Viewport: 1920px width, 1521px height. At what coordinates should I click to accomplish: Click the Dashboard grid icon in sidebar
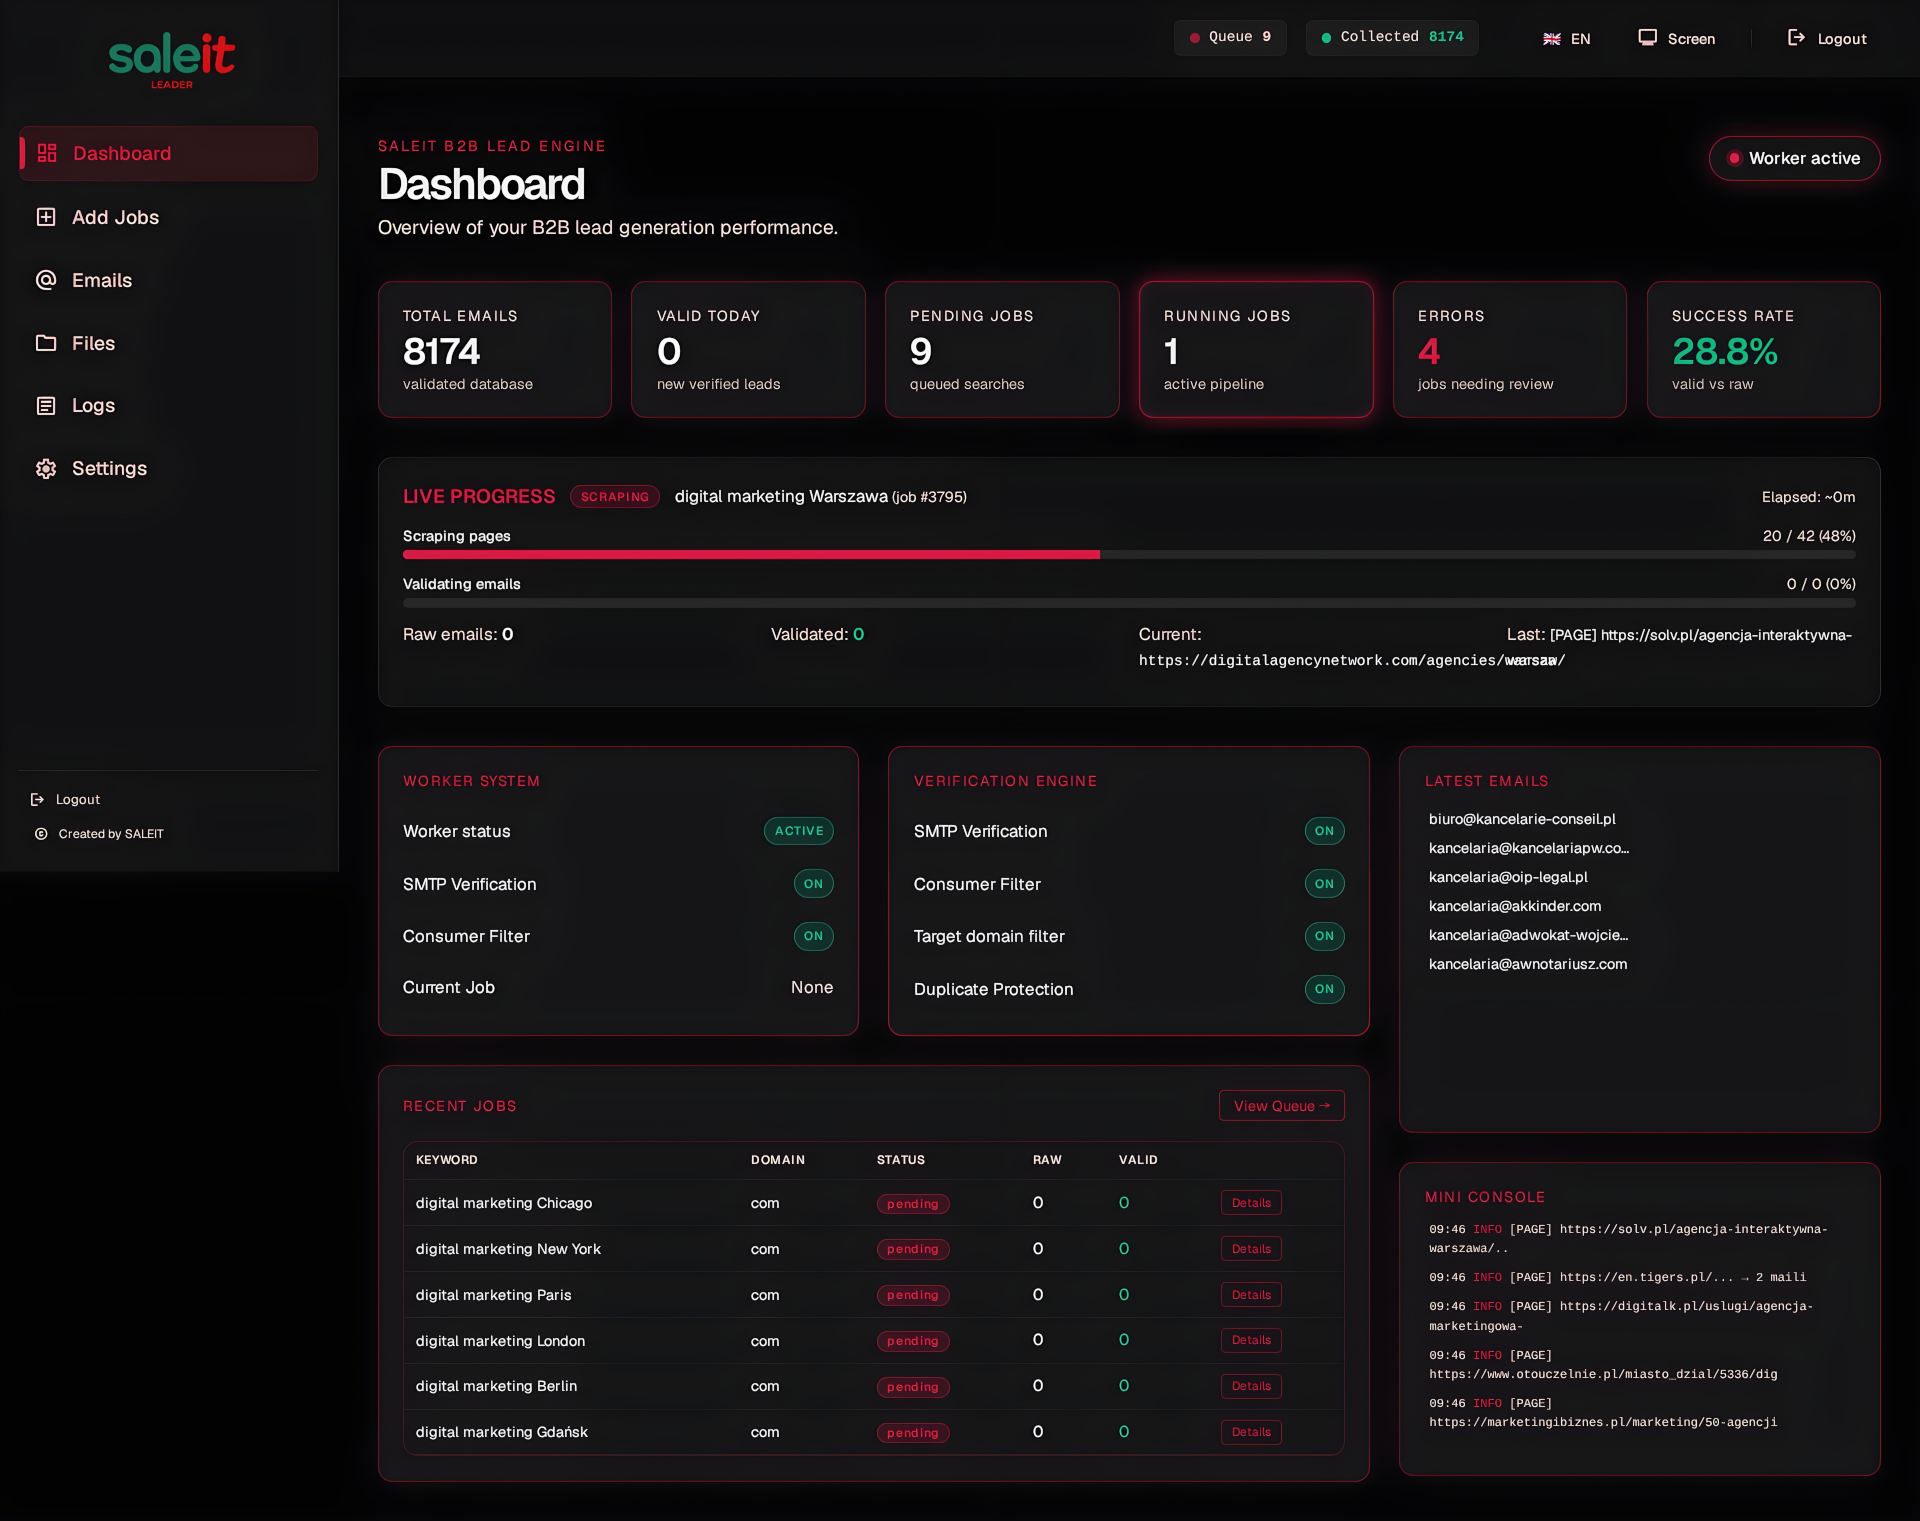pyautogui.click(x=47, y=153)
